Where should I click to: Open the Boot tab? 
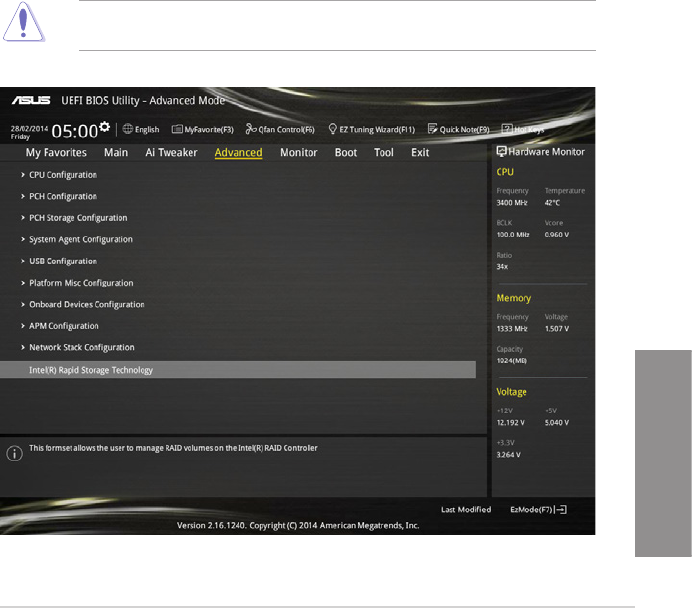click(346, 153)
